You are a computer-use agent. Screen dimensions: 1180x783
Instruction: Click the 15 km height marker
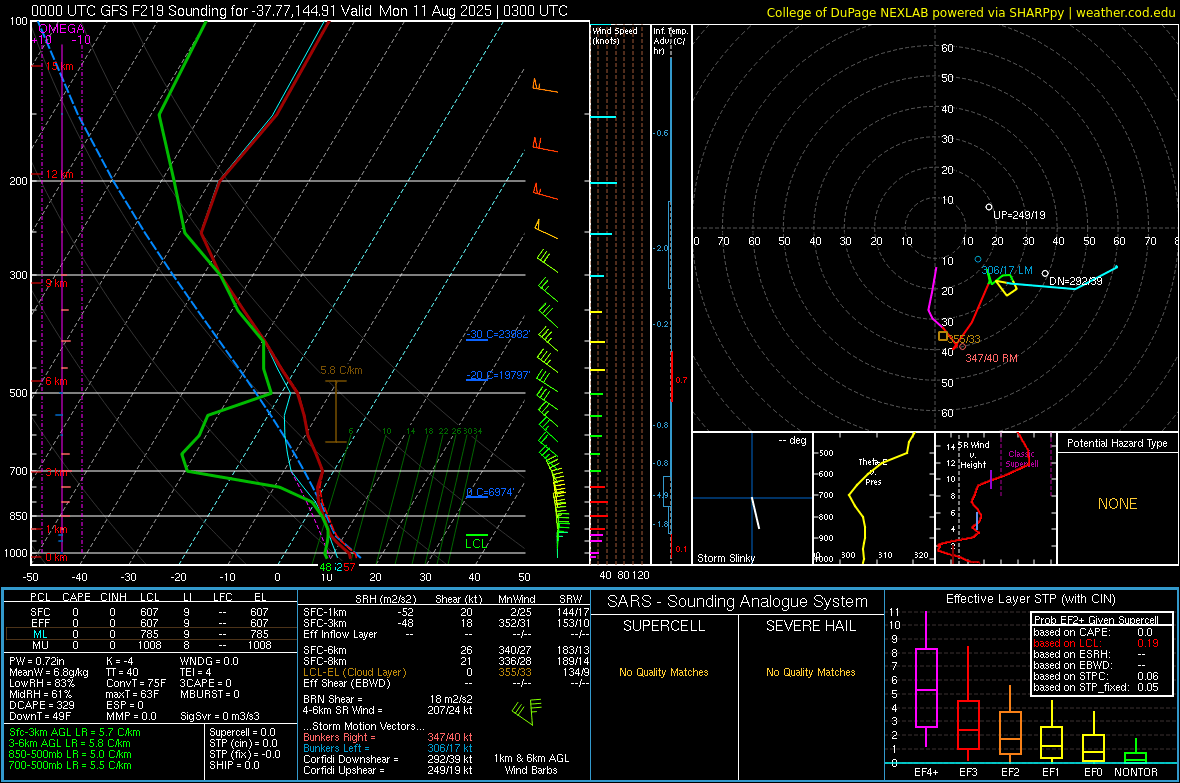(57, 66)
